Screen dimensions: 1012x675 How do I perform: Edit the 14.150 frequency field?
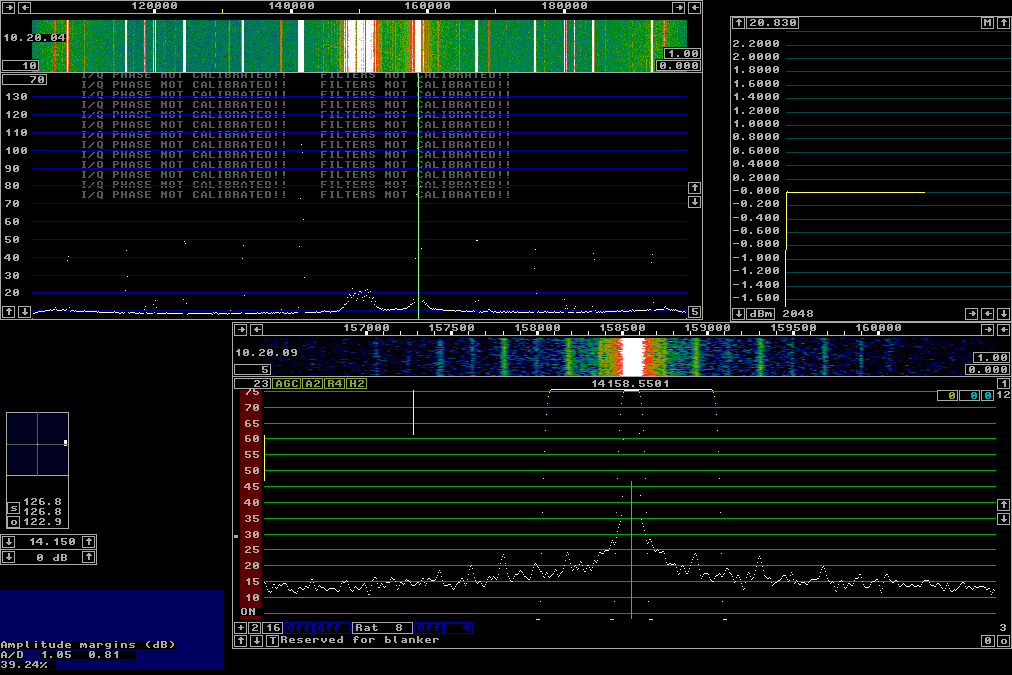point(49,542)
